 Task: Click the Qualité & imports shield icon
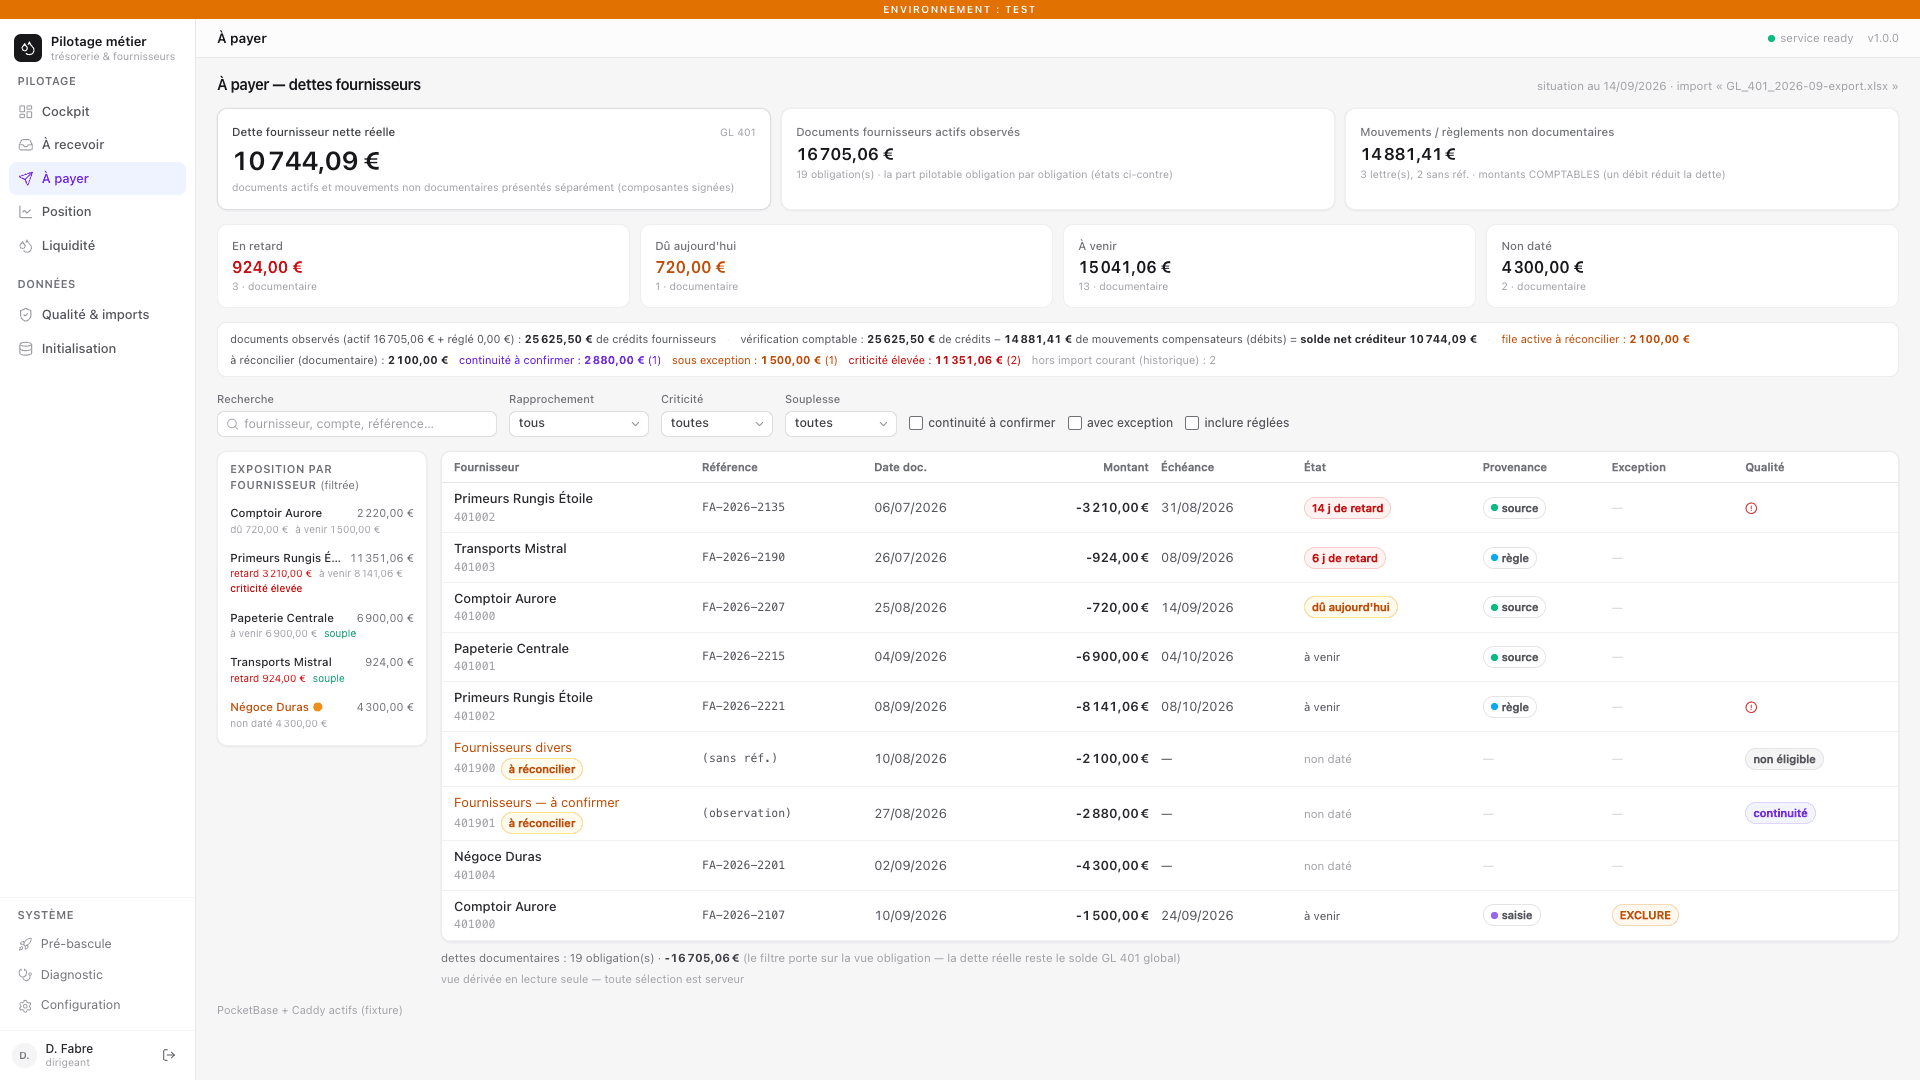[26, 315]
